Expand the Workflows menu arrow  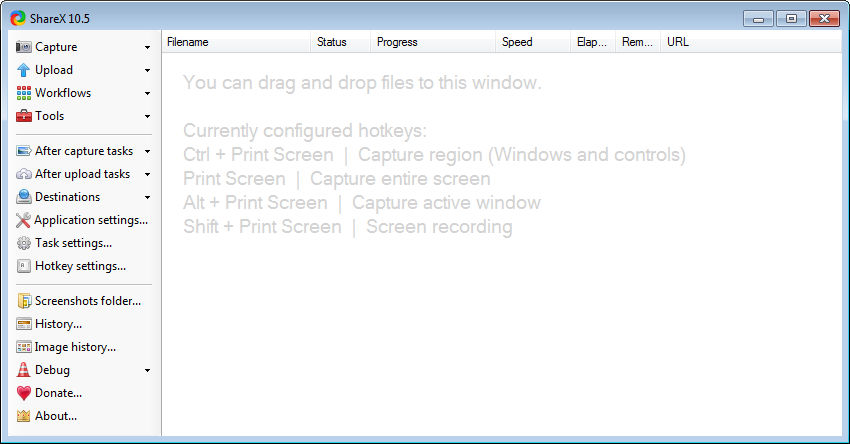pos(147,94)
